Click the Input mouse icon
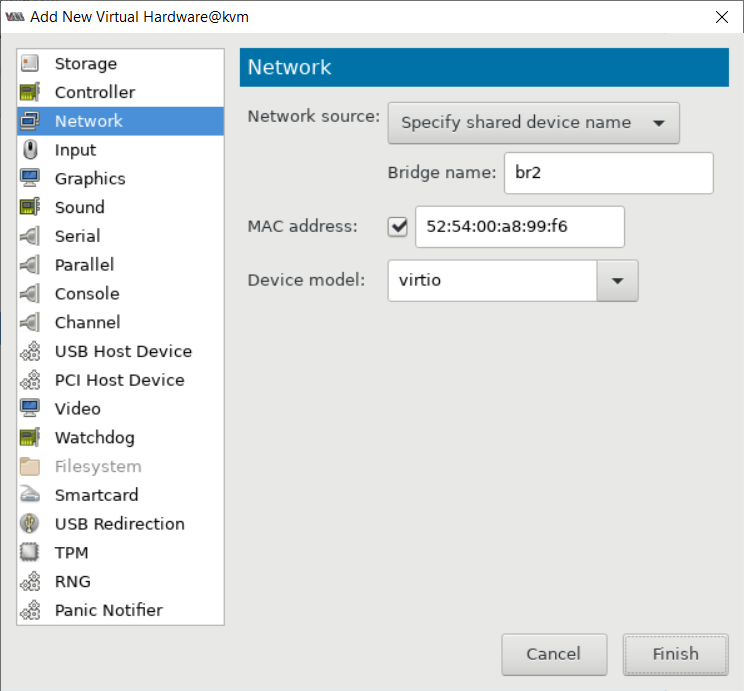 [x=30, y=149]
